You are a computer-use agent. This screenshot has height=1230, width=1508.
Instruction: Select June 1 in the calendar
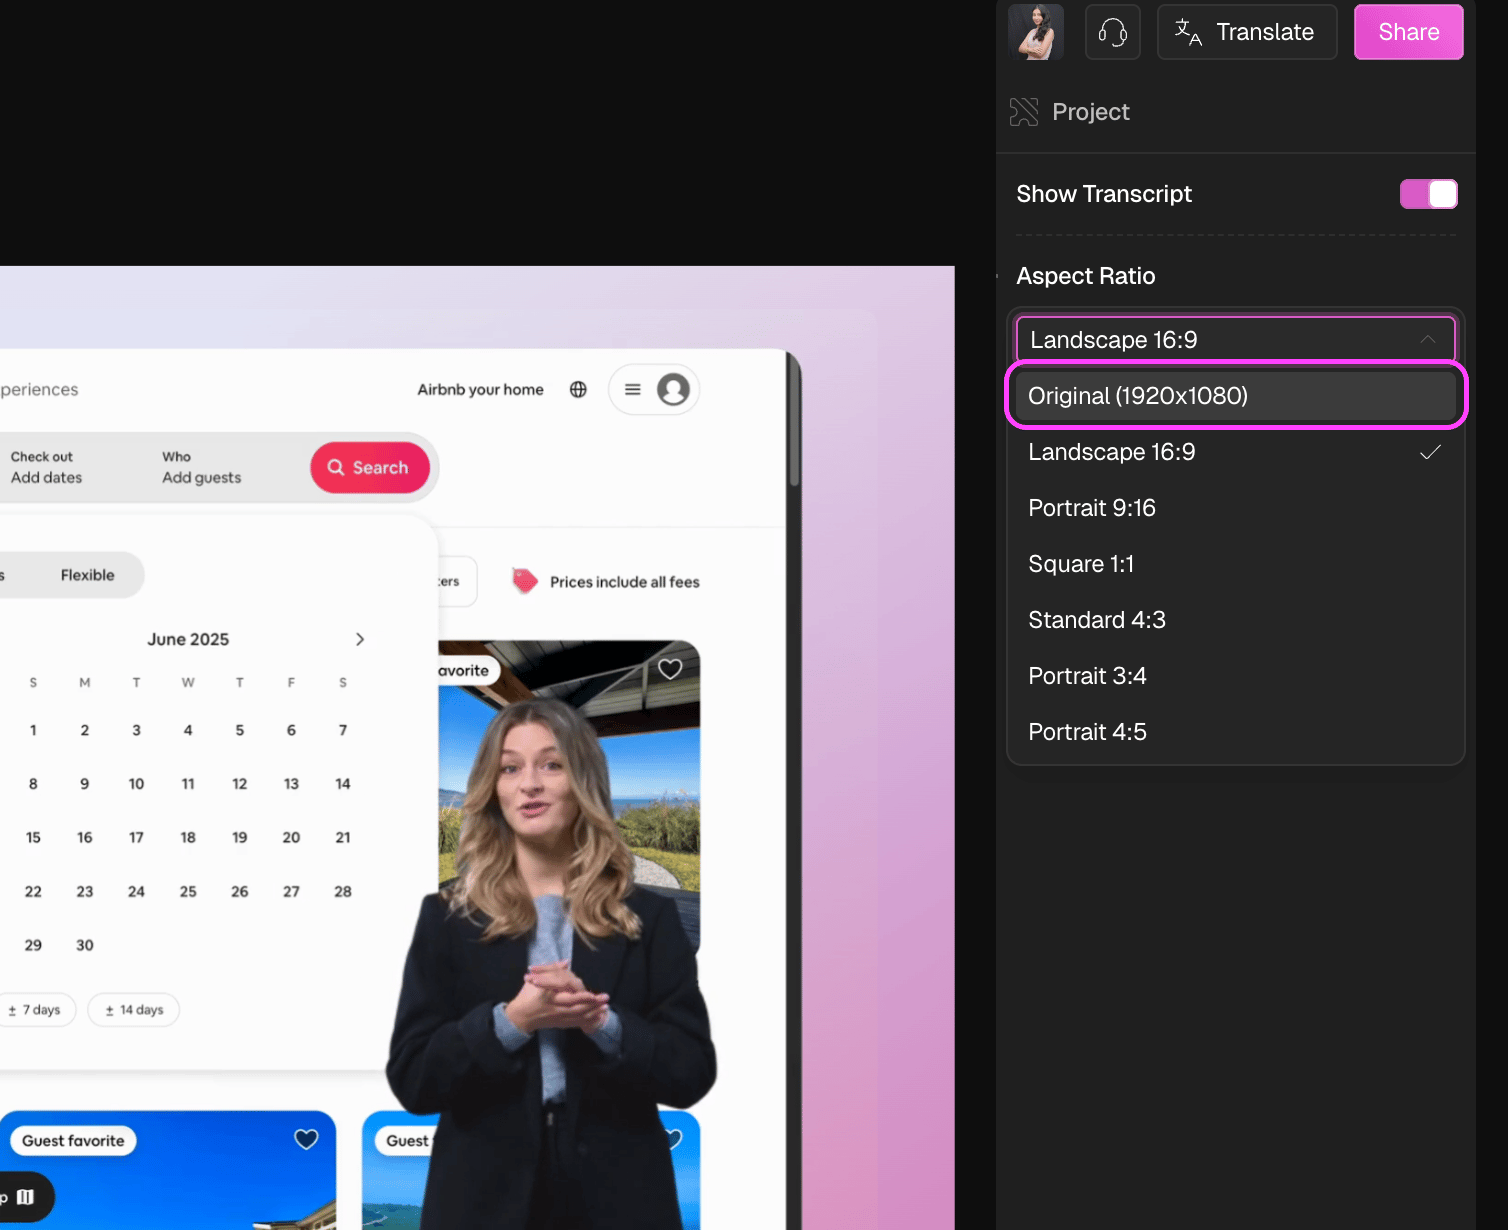33,730
